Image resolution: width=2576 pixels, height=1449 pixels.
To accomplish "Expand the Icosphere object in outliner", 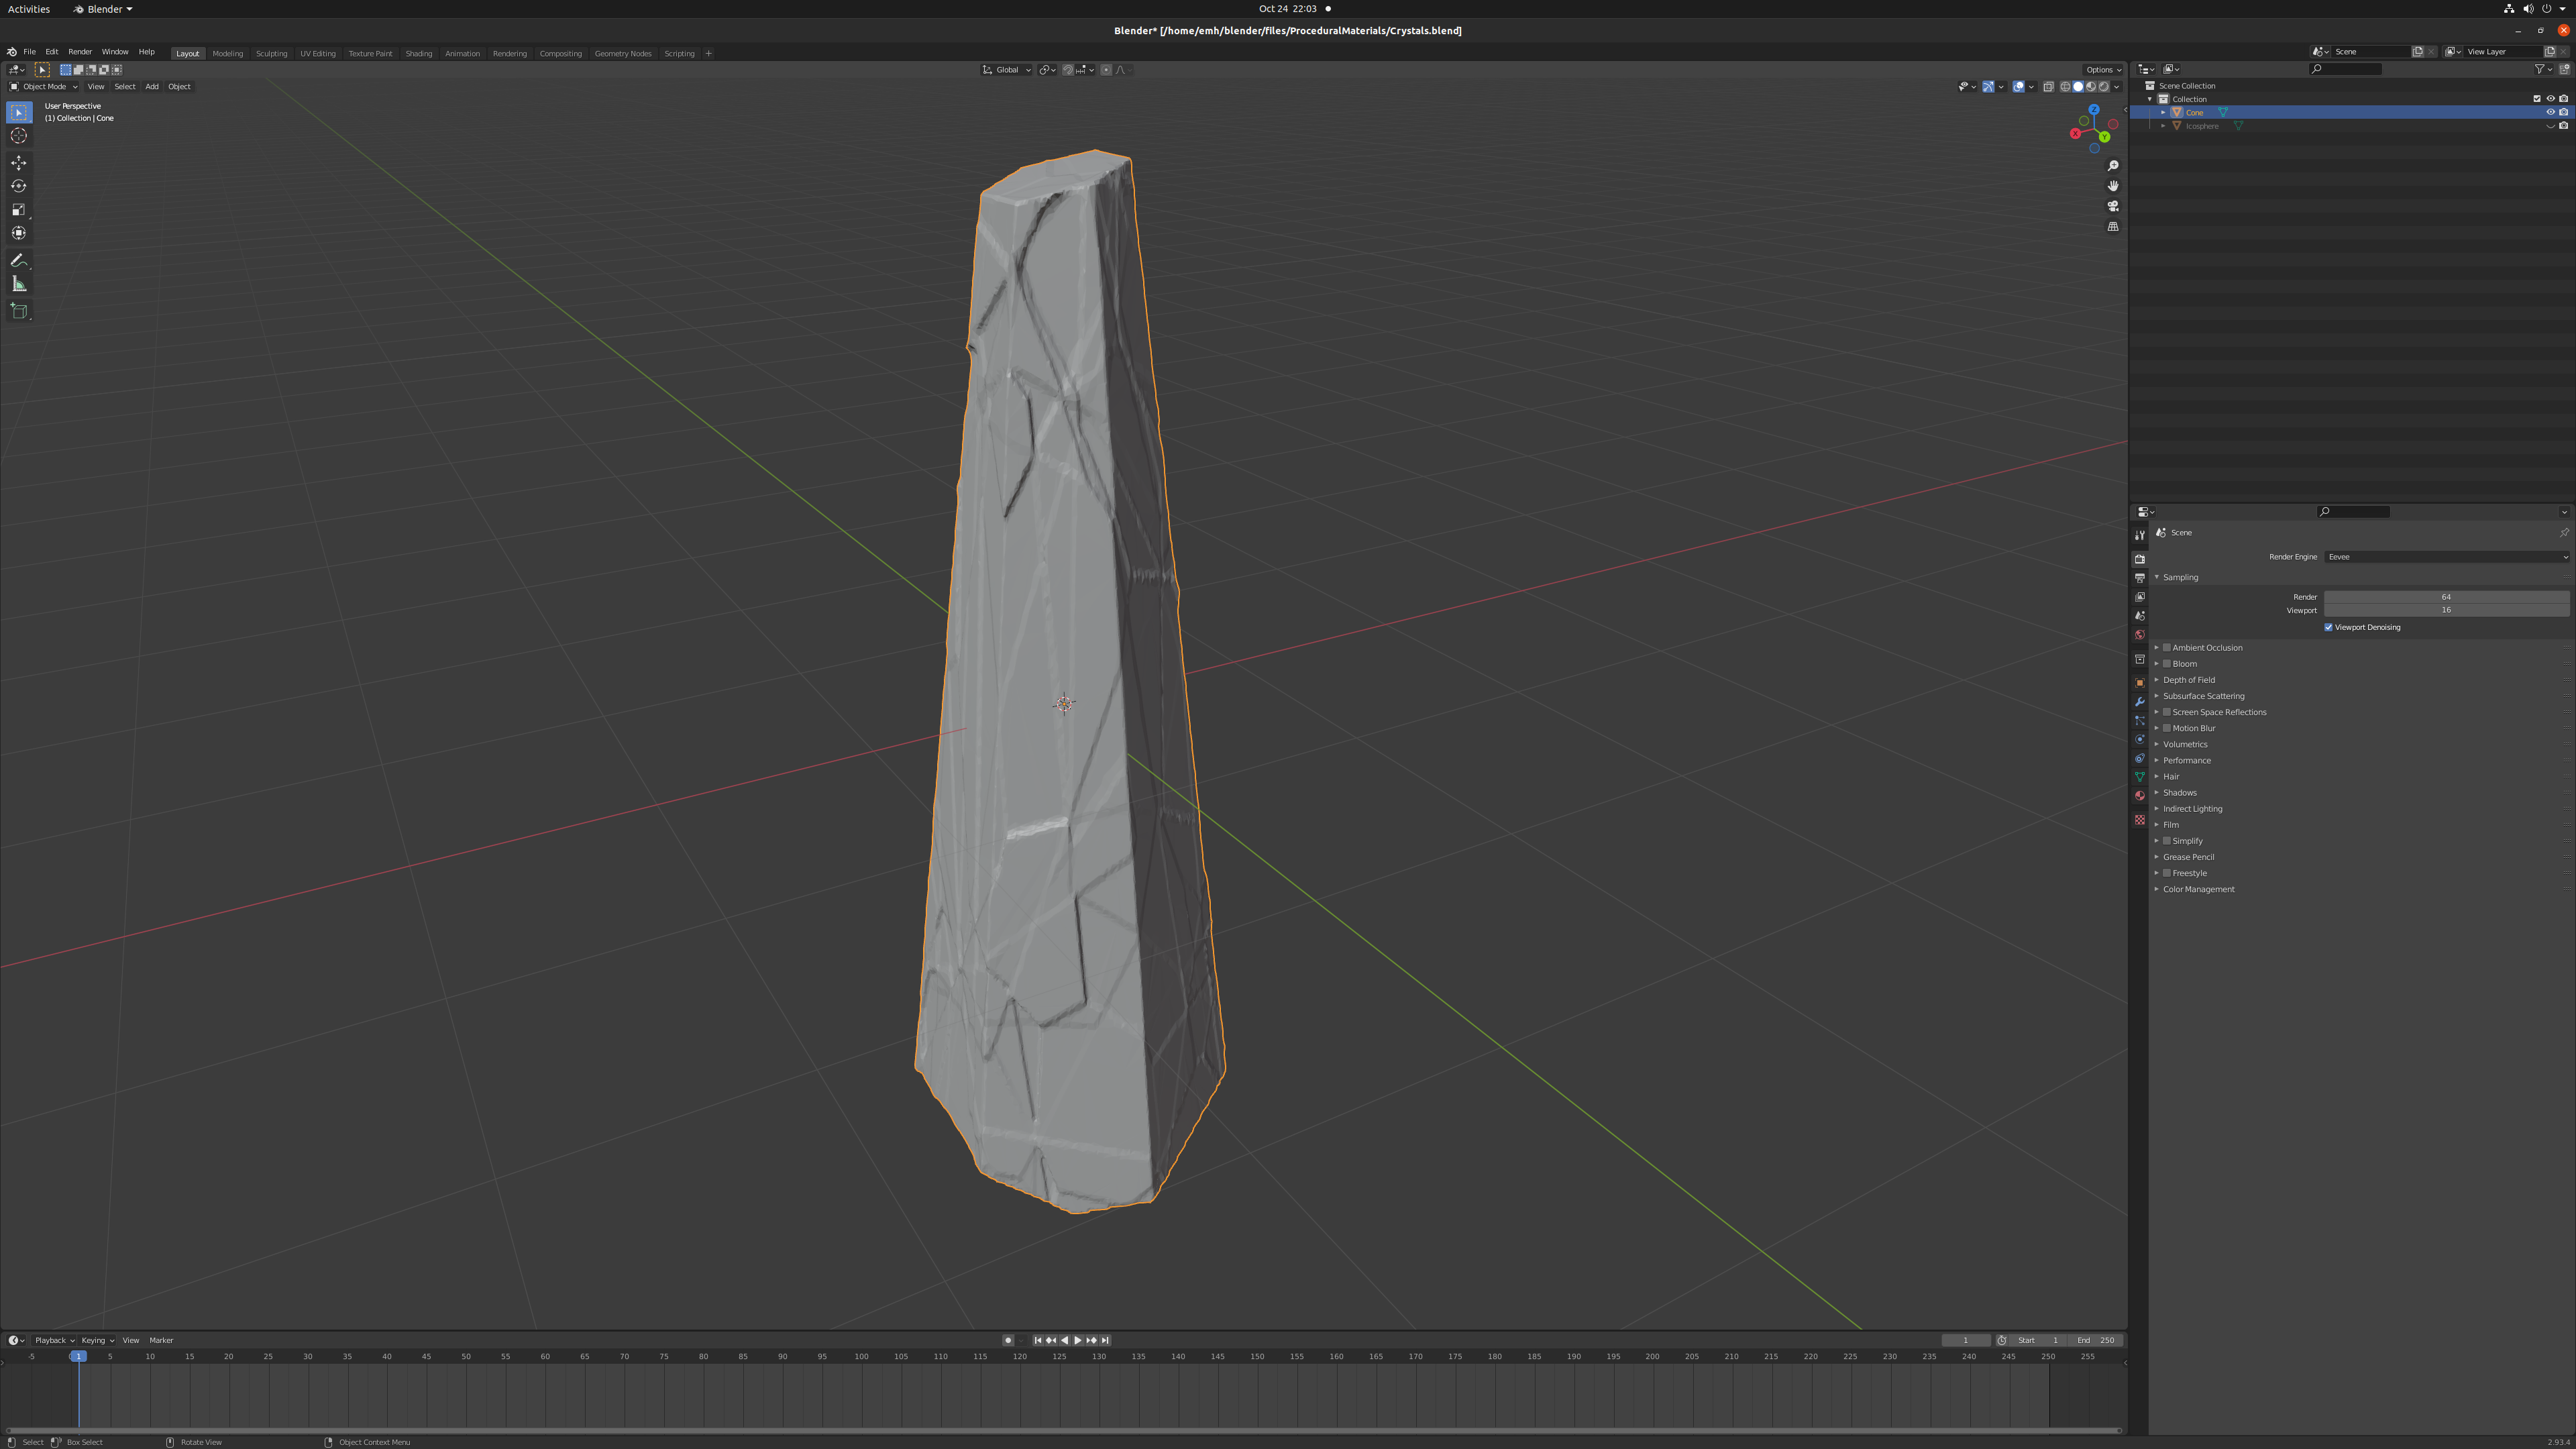I will click(2163, 126).
